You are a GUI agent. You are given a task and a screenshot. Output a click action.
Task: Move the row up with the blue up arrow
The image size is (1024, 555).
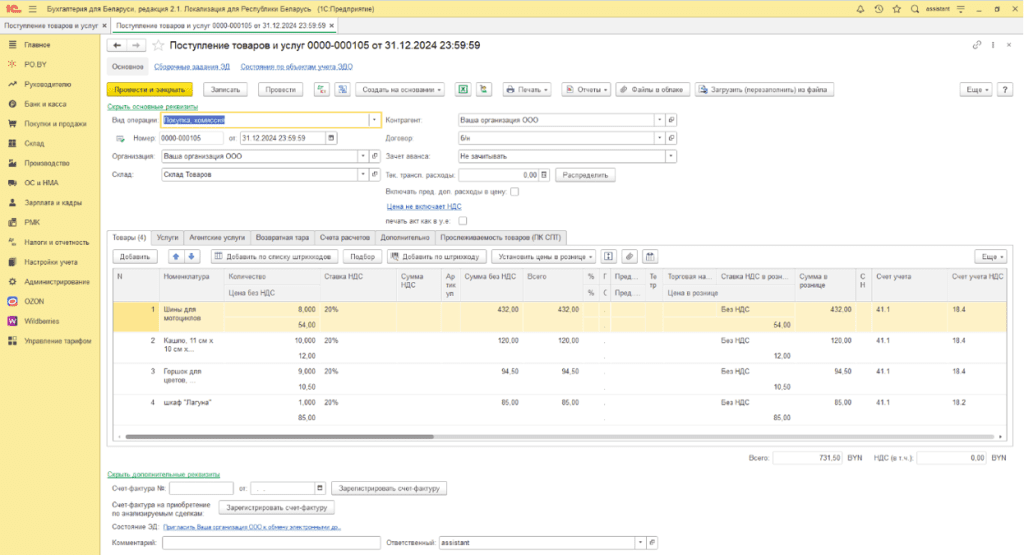(x=174, y=256)
